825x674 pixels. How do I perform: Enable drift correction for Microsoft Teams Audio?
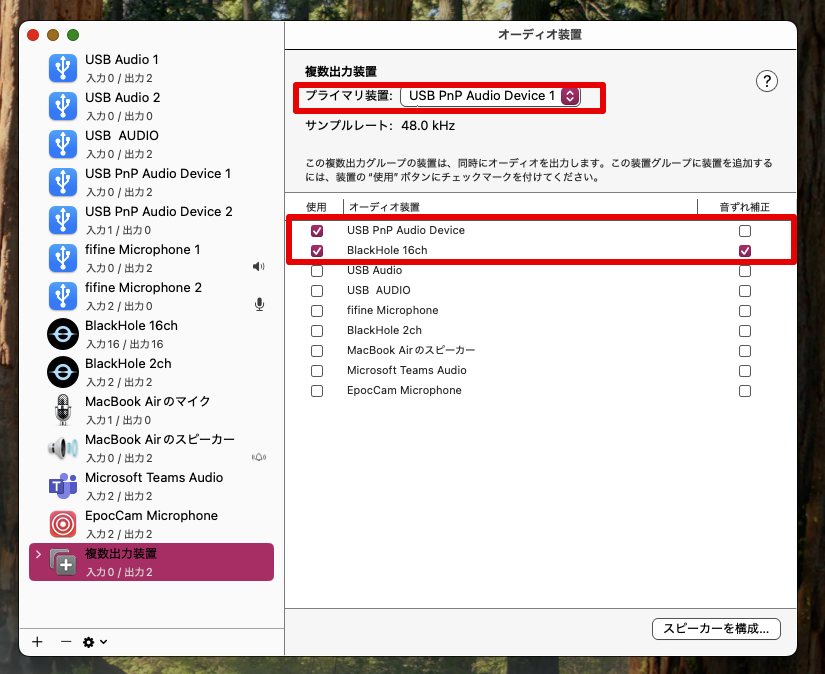coord(744,371)
